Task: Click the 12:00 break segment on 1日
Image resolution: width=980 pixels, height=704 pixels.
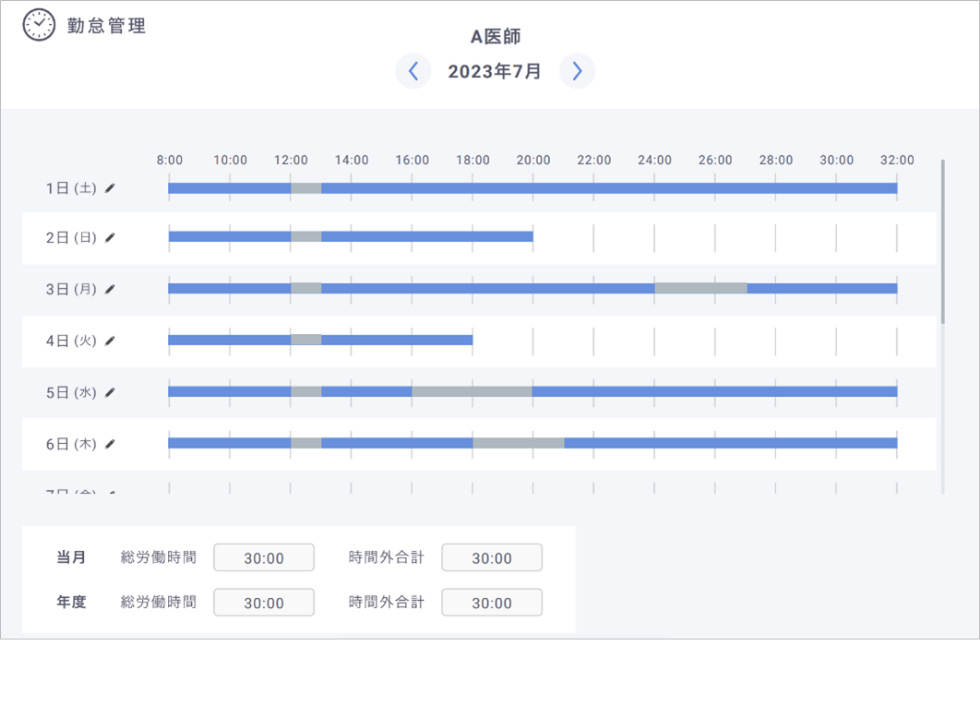Action: [306, 188]
